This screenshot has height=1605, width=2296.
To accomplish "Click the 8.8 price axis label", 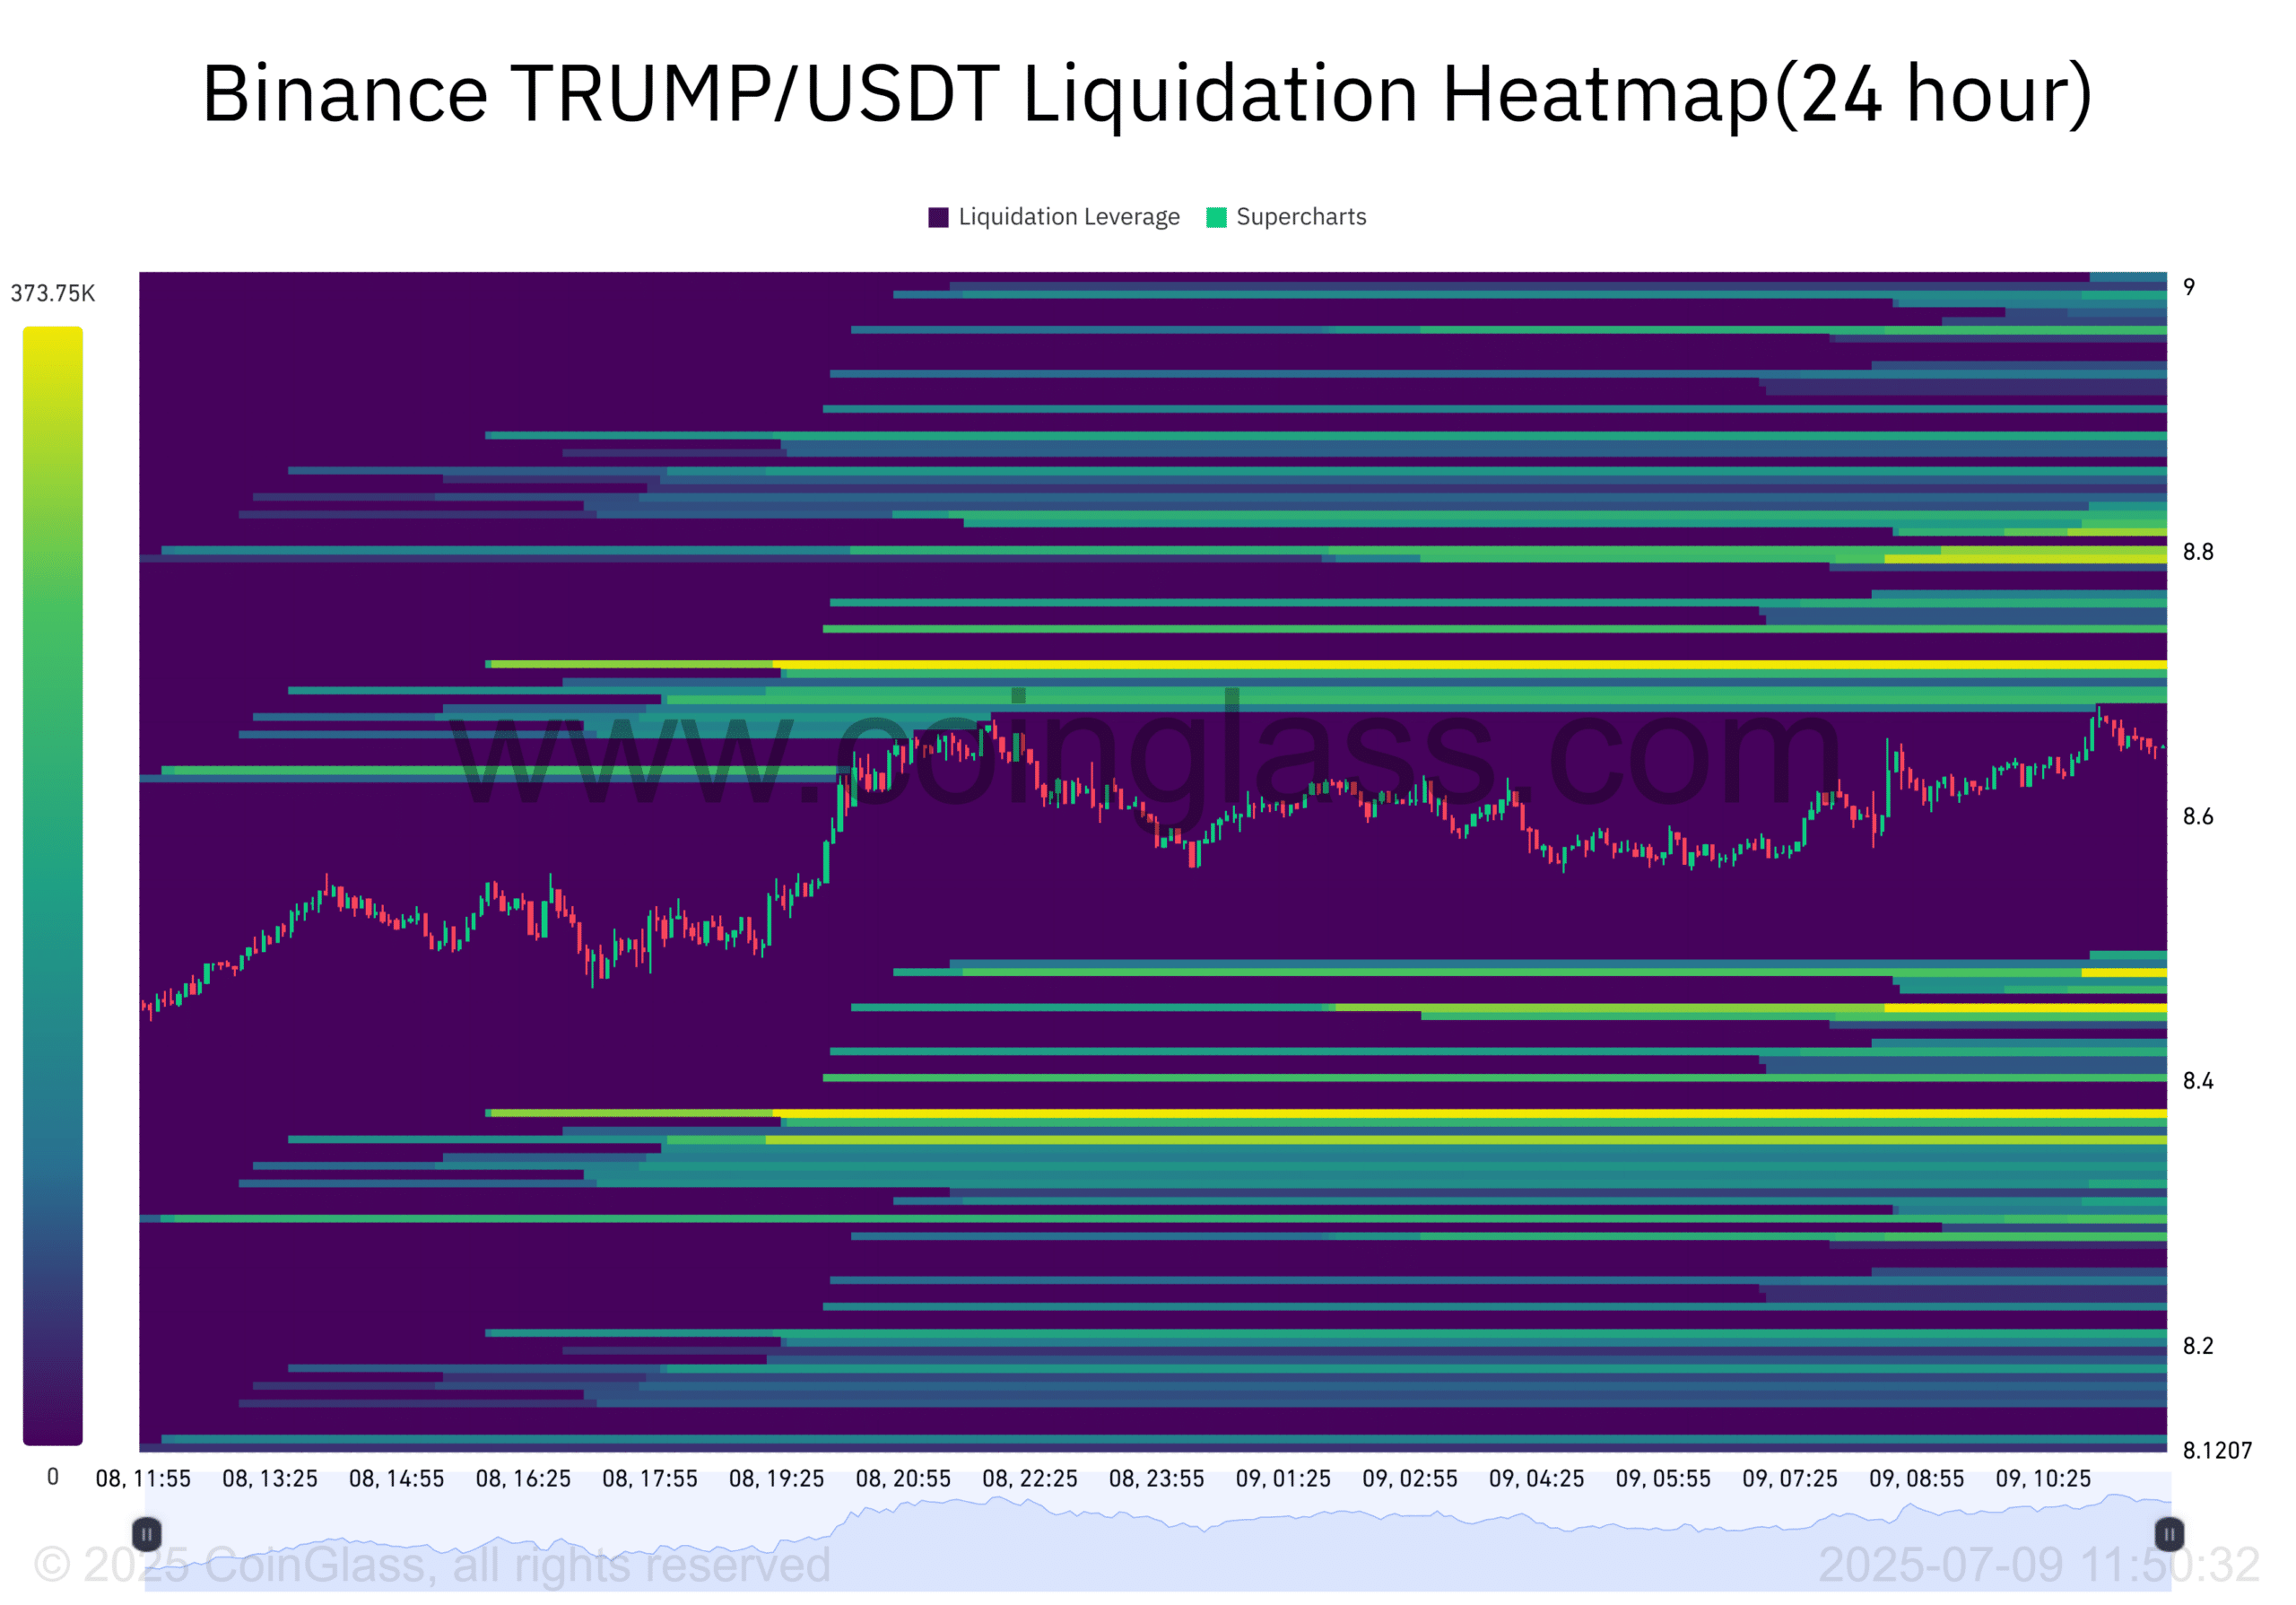I will [x=2198, y=552].
